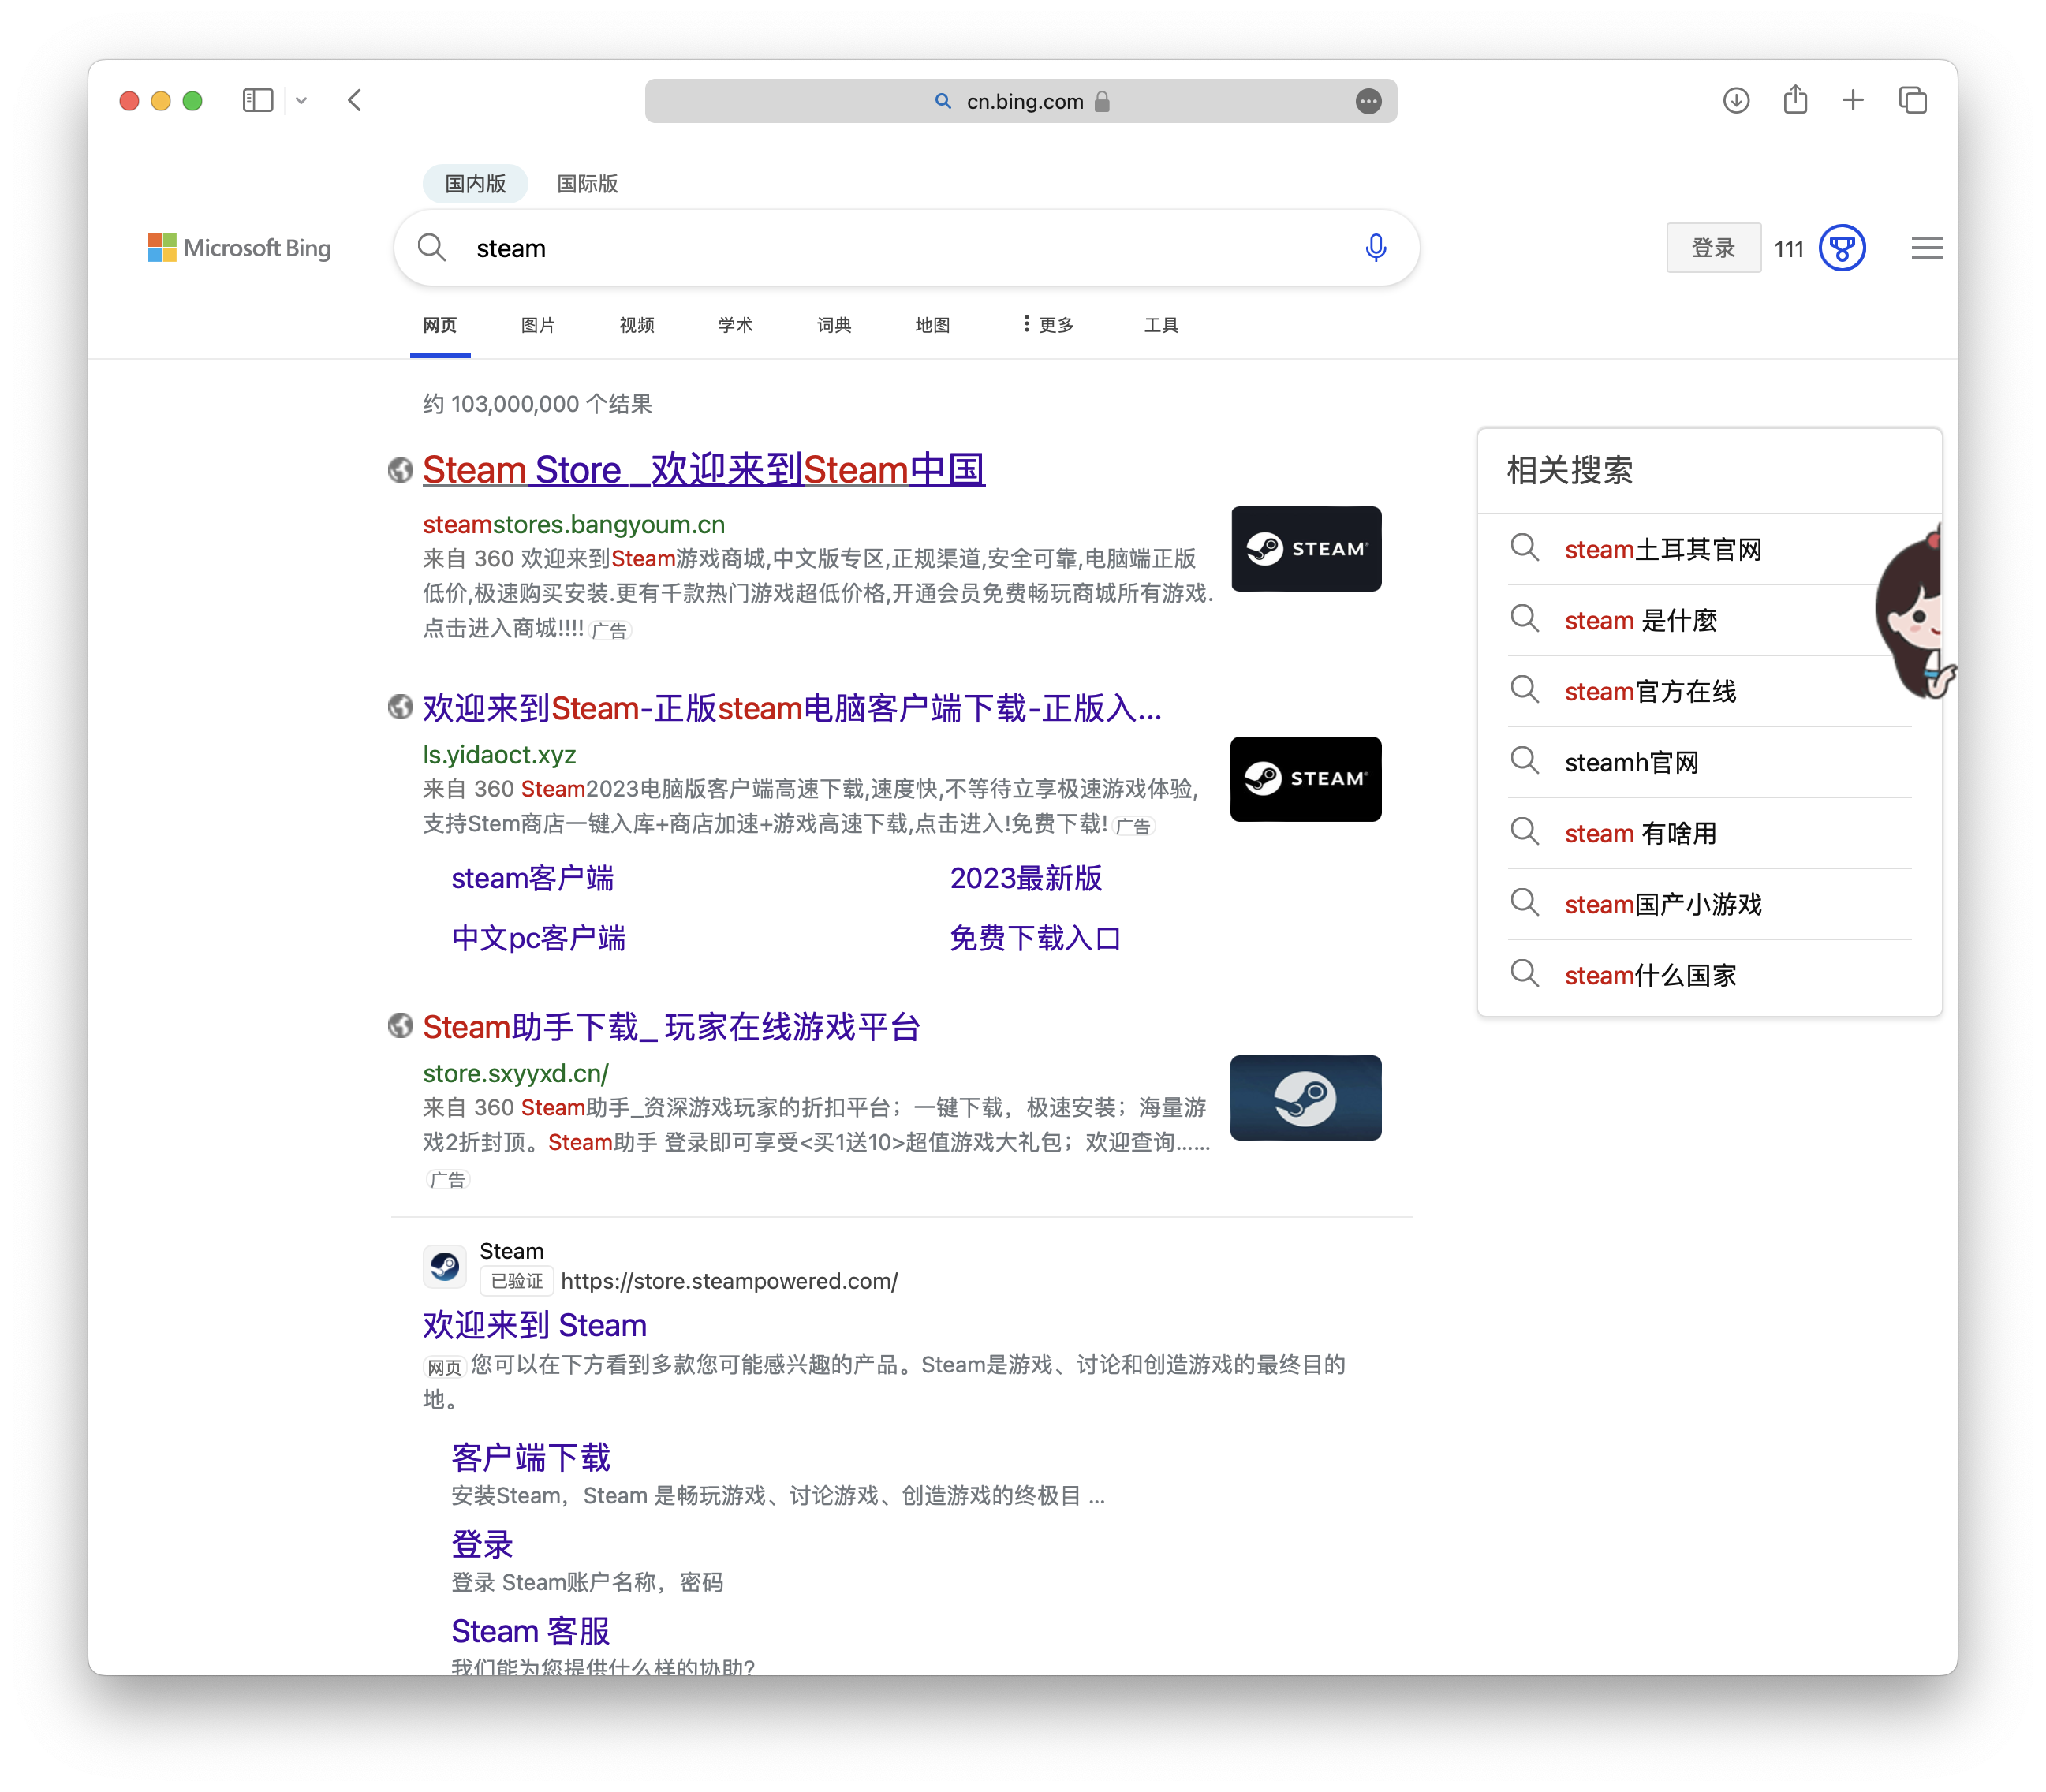The image size is (2046, 1792).
Task: Open the chevron dropdown next to the sidebar button
Action: [x=302, y=100]
